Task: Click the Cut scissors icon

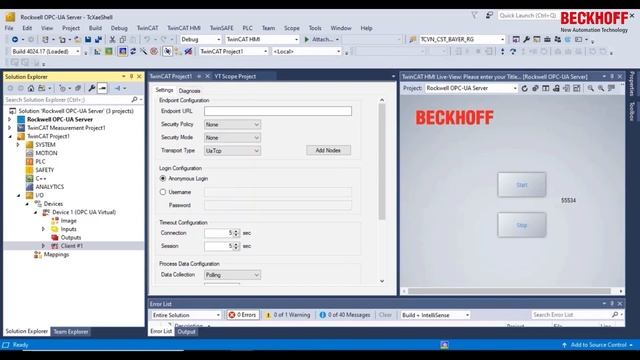Action: point(112,40)
